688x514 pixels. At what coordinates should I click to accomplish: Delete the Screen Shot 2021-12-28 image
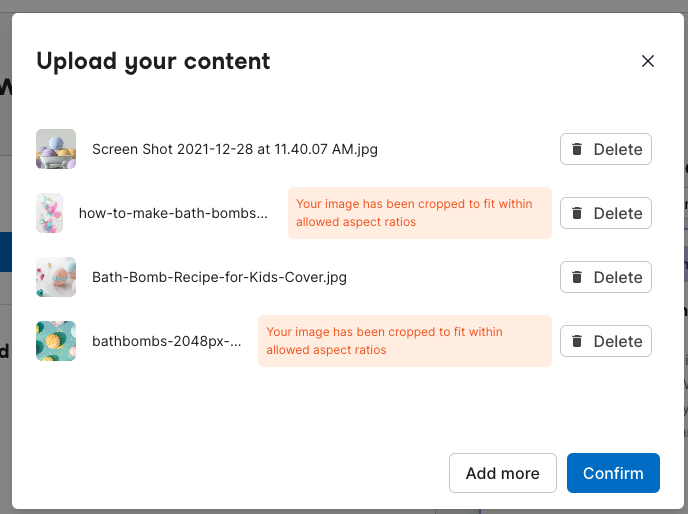click(606, 149)
